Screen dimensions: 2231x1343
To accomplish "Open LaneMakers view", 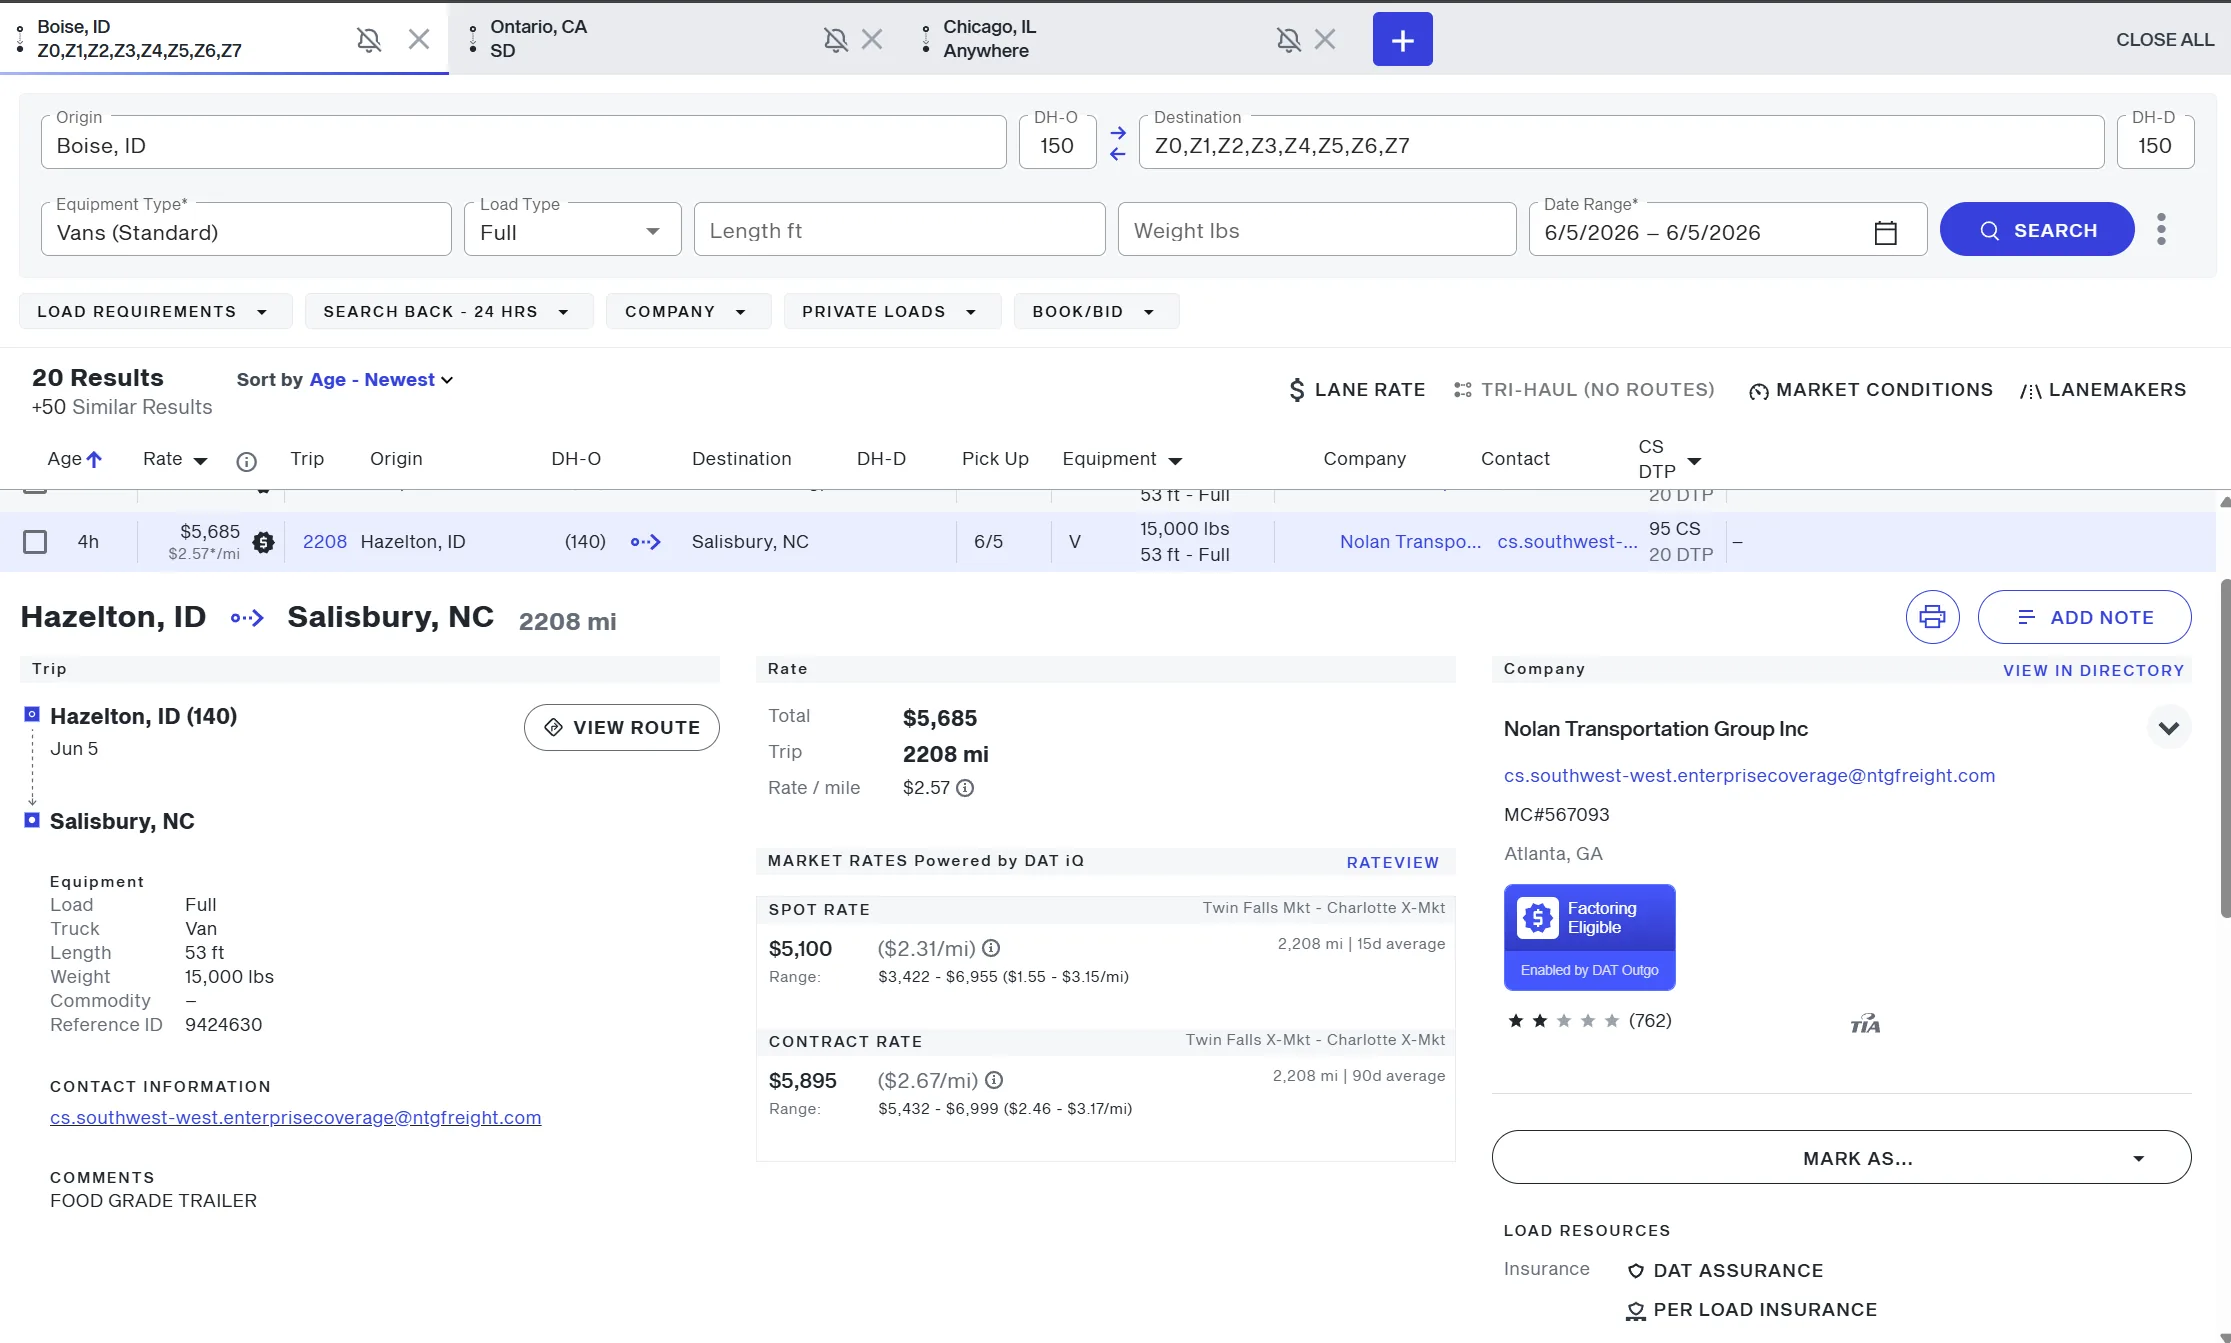I will 2103,390.
